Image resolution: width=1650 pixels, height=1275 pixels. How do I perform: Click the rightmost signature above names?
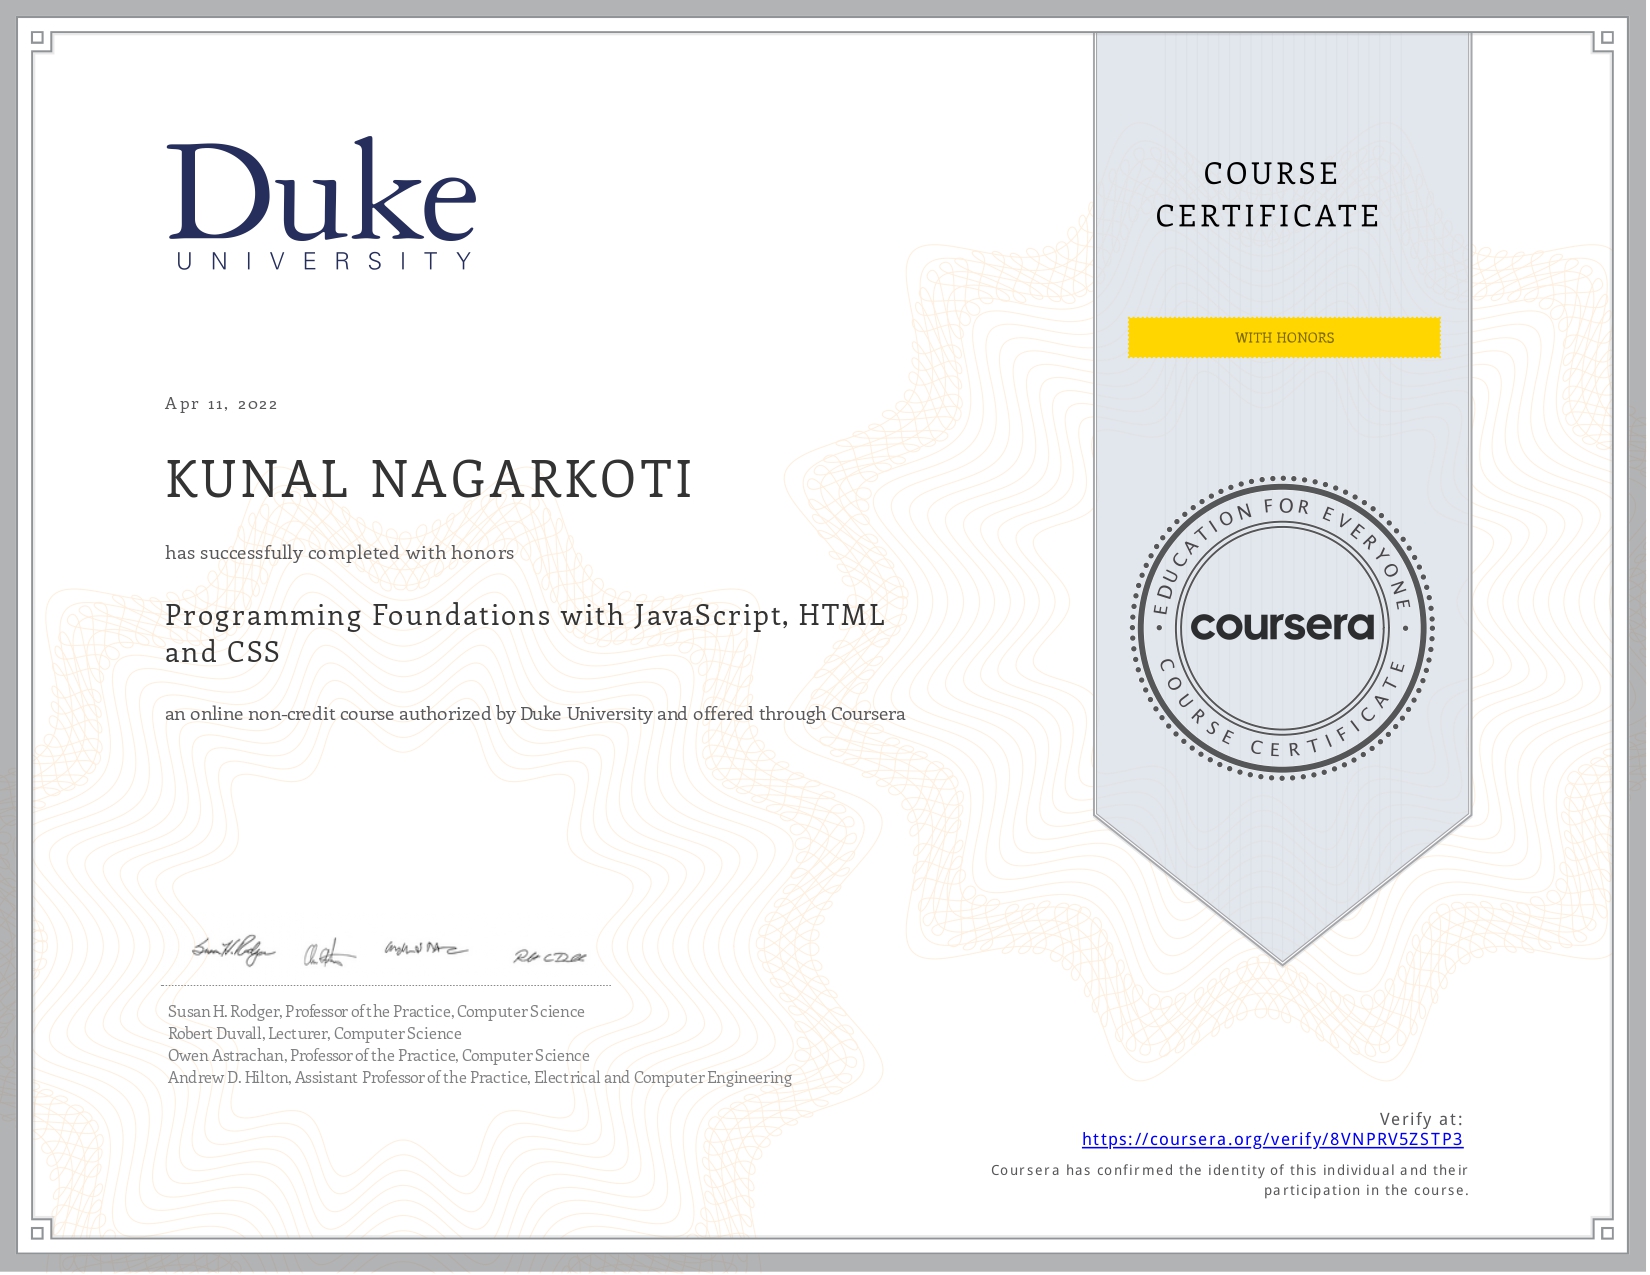coord(550,957)
